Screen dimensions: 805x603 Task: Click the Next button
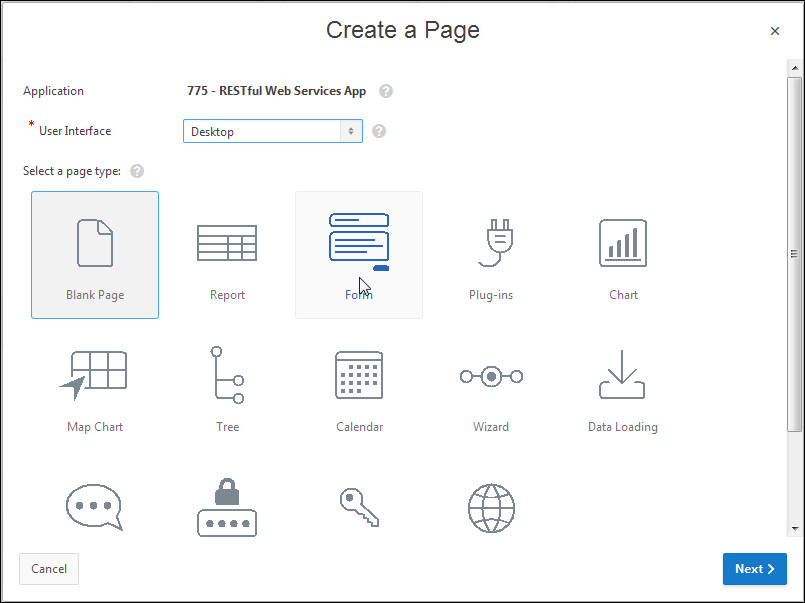755,569
